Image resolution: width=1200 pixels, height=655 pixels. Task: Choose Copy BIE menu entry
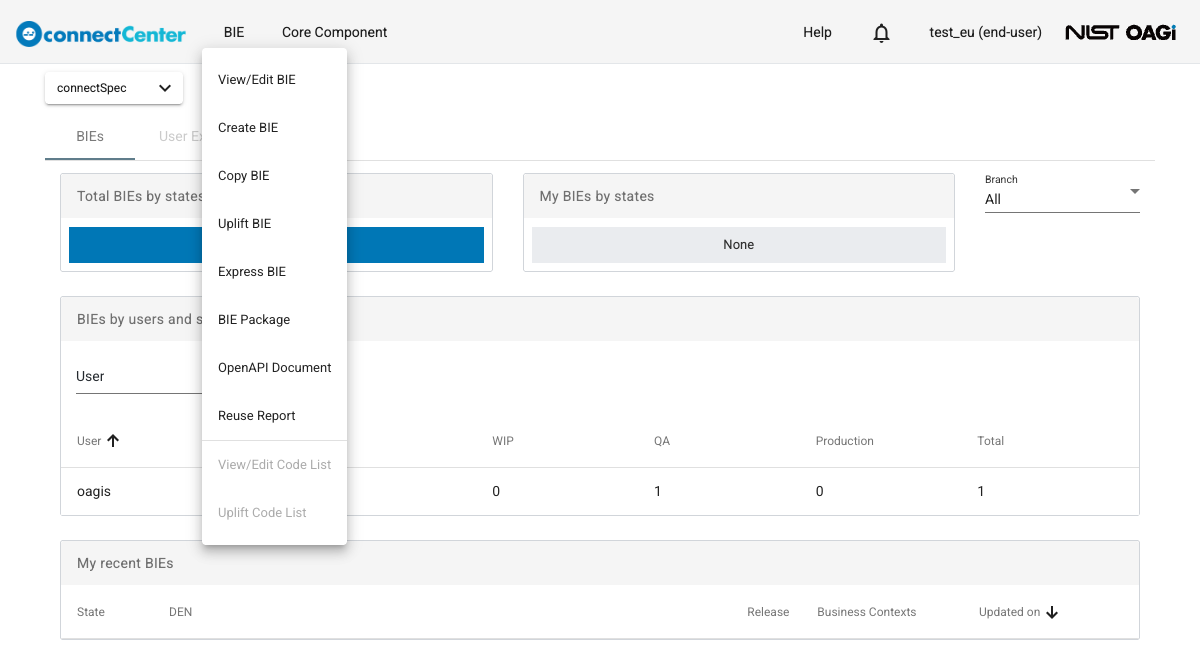(x=274, y=176)
